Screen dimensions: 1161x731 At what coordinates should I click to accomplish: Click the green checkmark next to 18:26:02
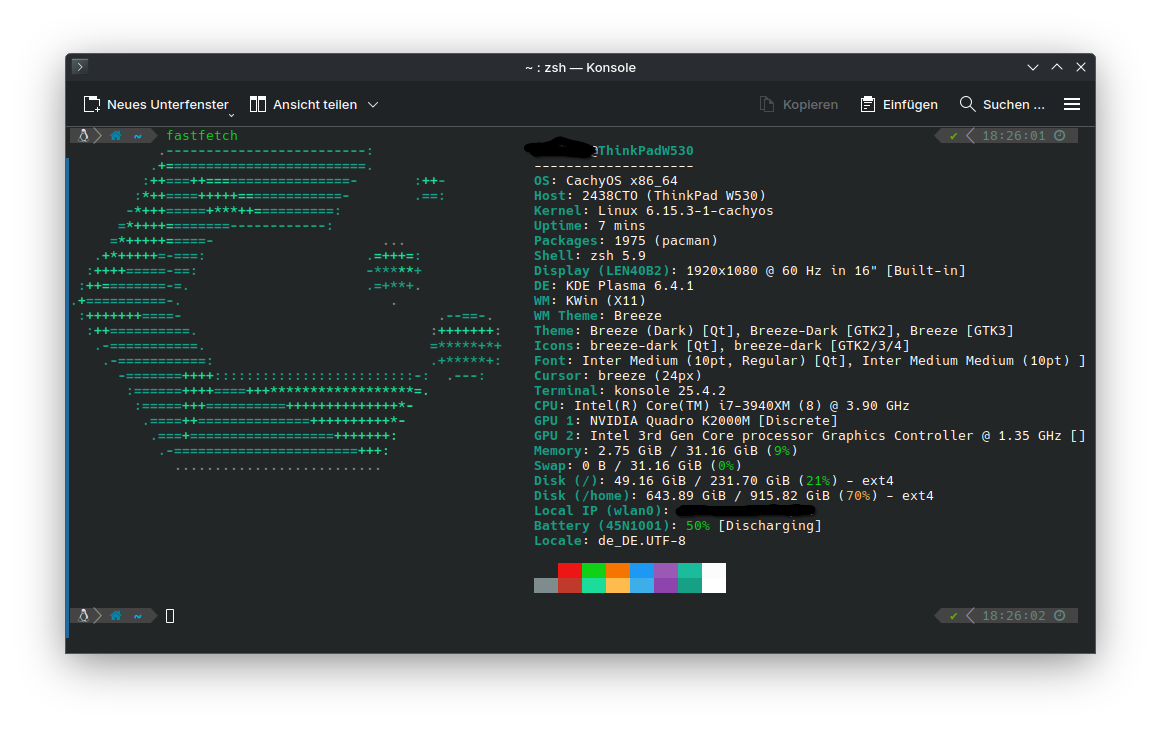point(954,615)
